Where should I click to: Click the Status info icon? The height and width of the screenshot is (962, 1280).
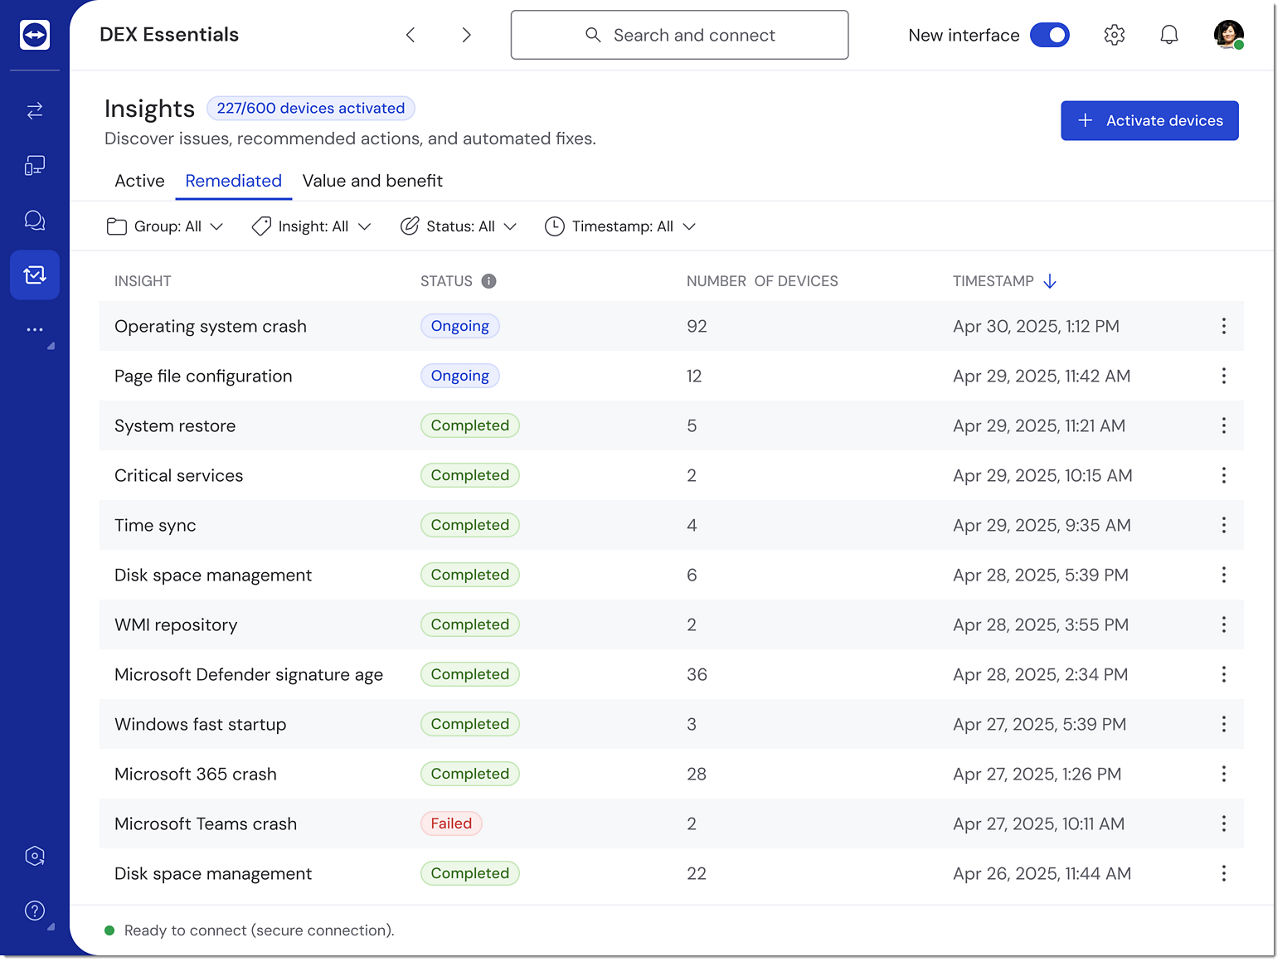pos(489,281)
